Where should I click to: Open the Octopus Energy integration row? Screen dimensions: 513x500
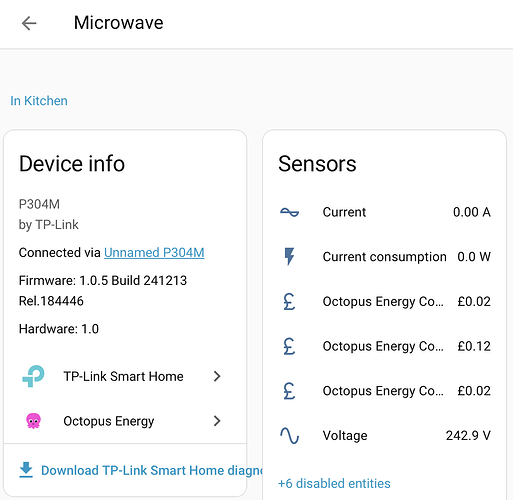(x=125, y=421)
